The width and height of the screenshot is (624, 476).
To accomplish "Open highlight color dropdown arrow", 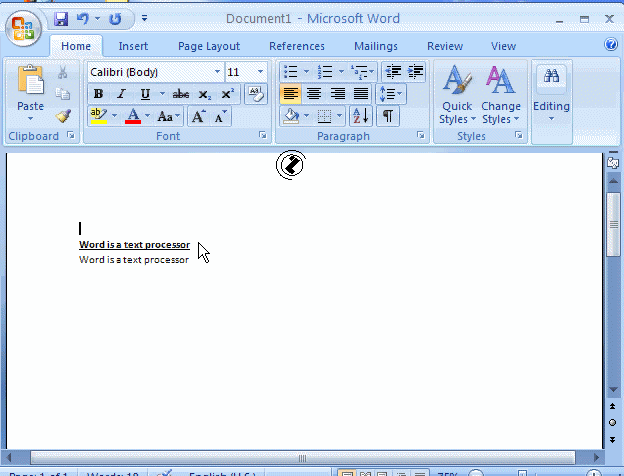I will [x=114, y=116].
